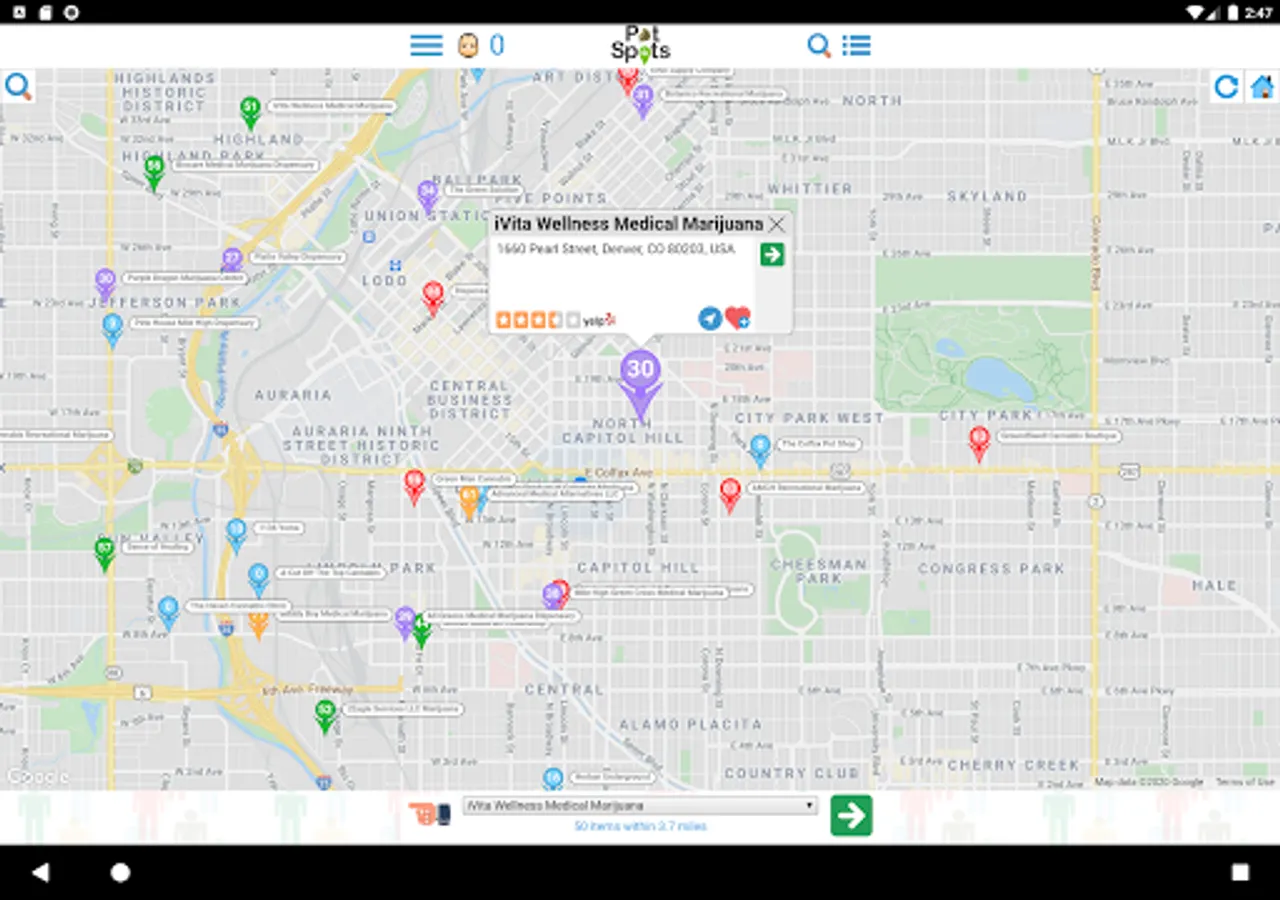Go to home location via house icon

tap(1262, 87)
